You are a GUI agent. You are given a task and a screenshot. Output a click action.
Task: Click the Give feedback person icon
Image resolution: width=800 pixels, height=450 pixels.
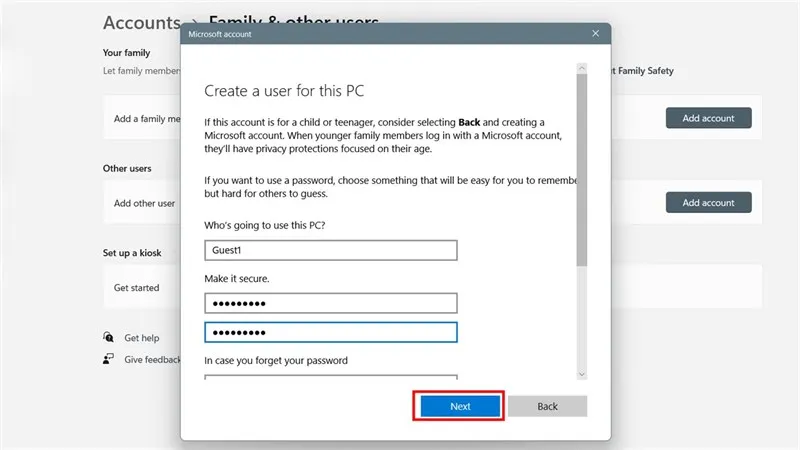[x=108, y=359]
